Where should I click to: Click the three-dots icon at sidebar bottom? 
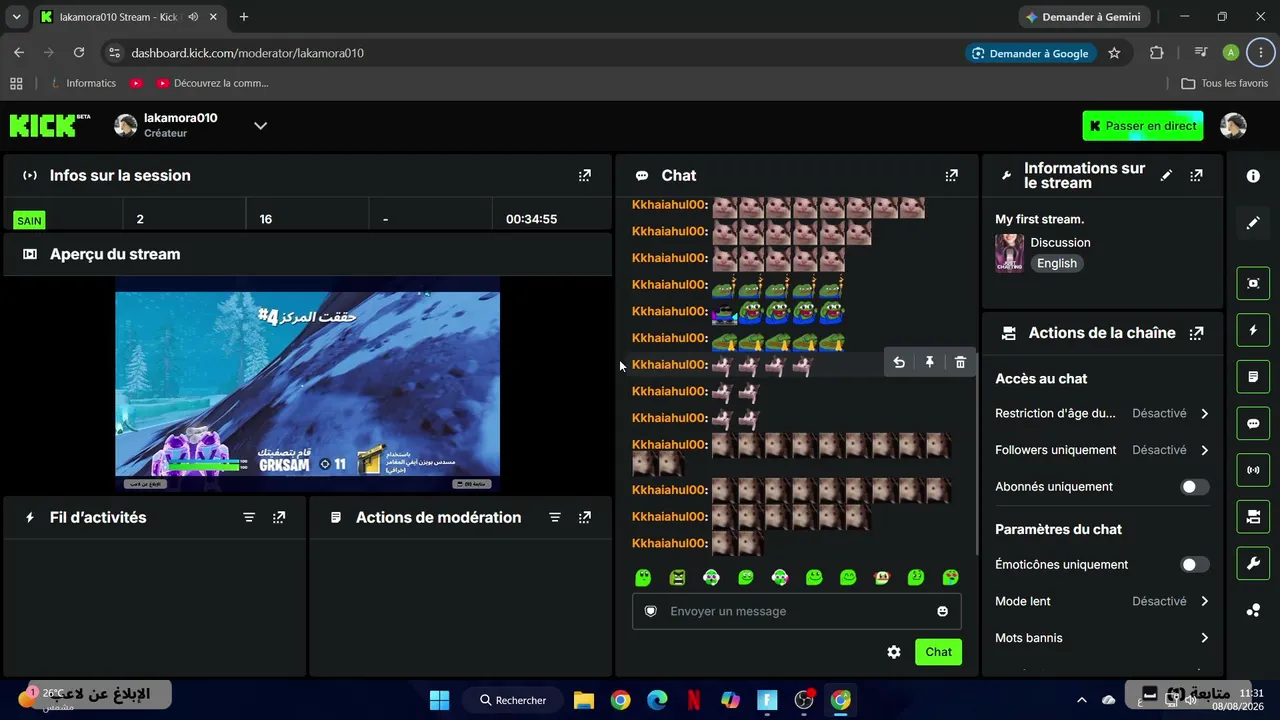(x=1253, y=611)
